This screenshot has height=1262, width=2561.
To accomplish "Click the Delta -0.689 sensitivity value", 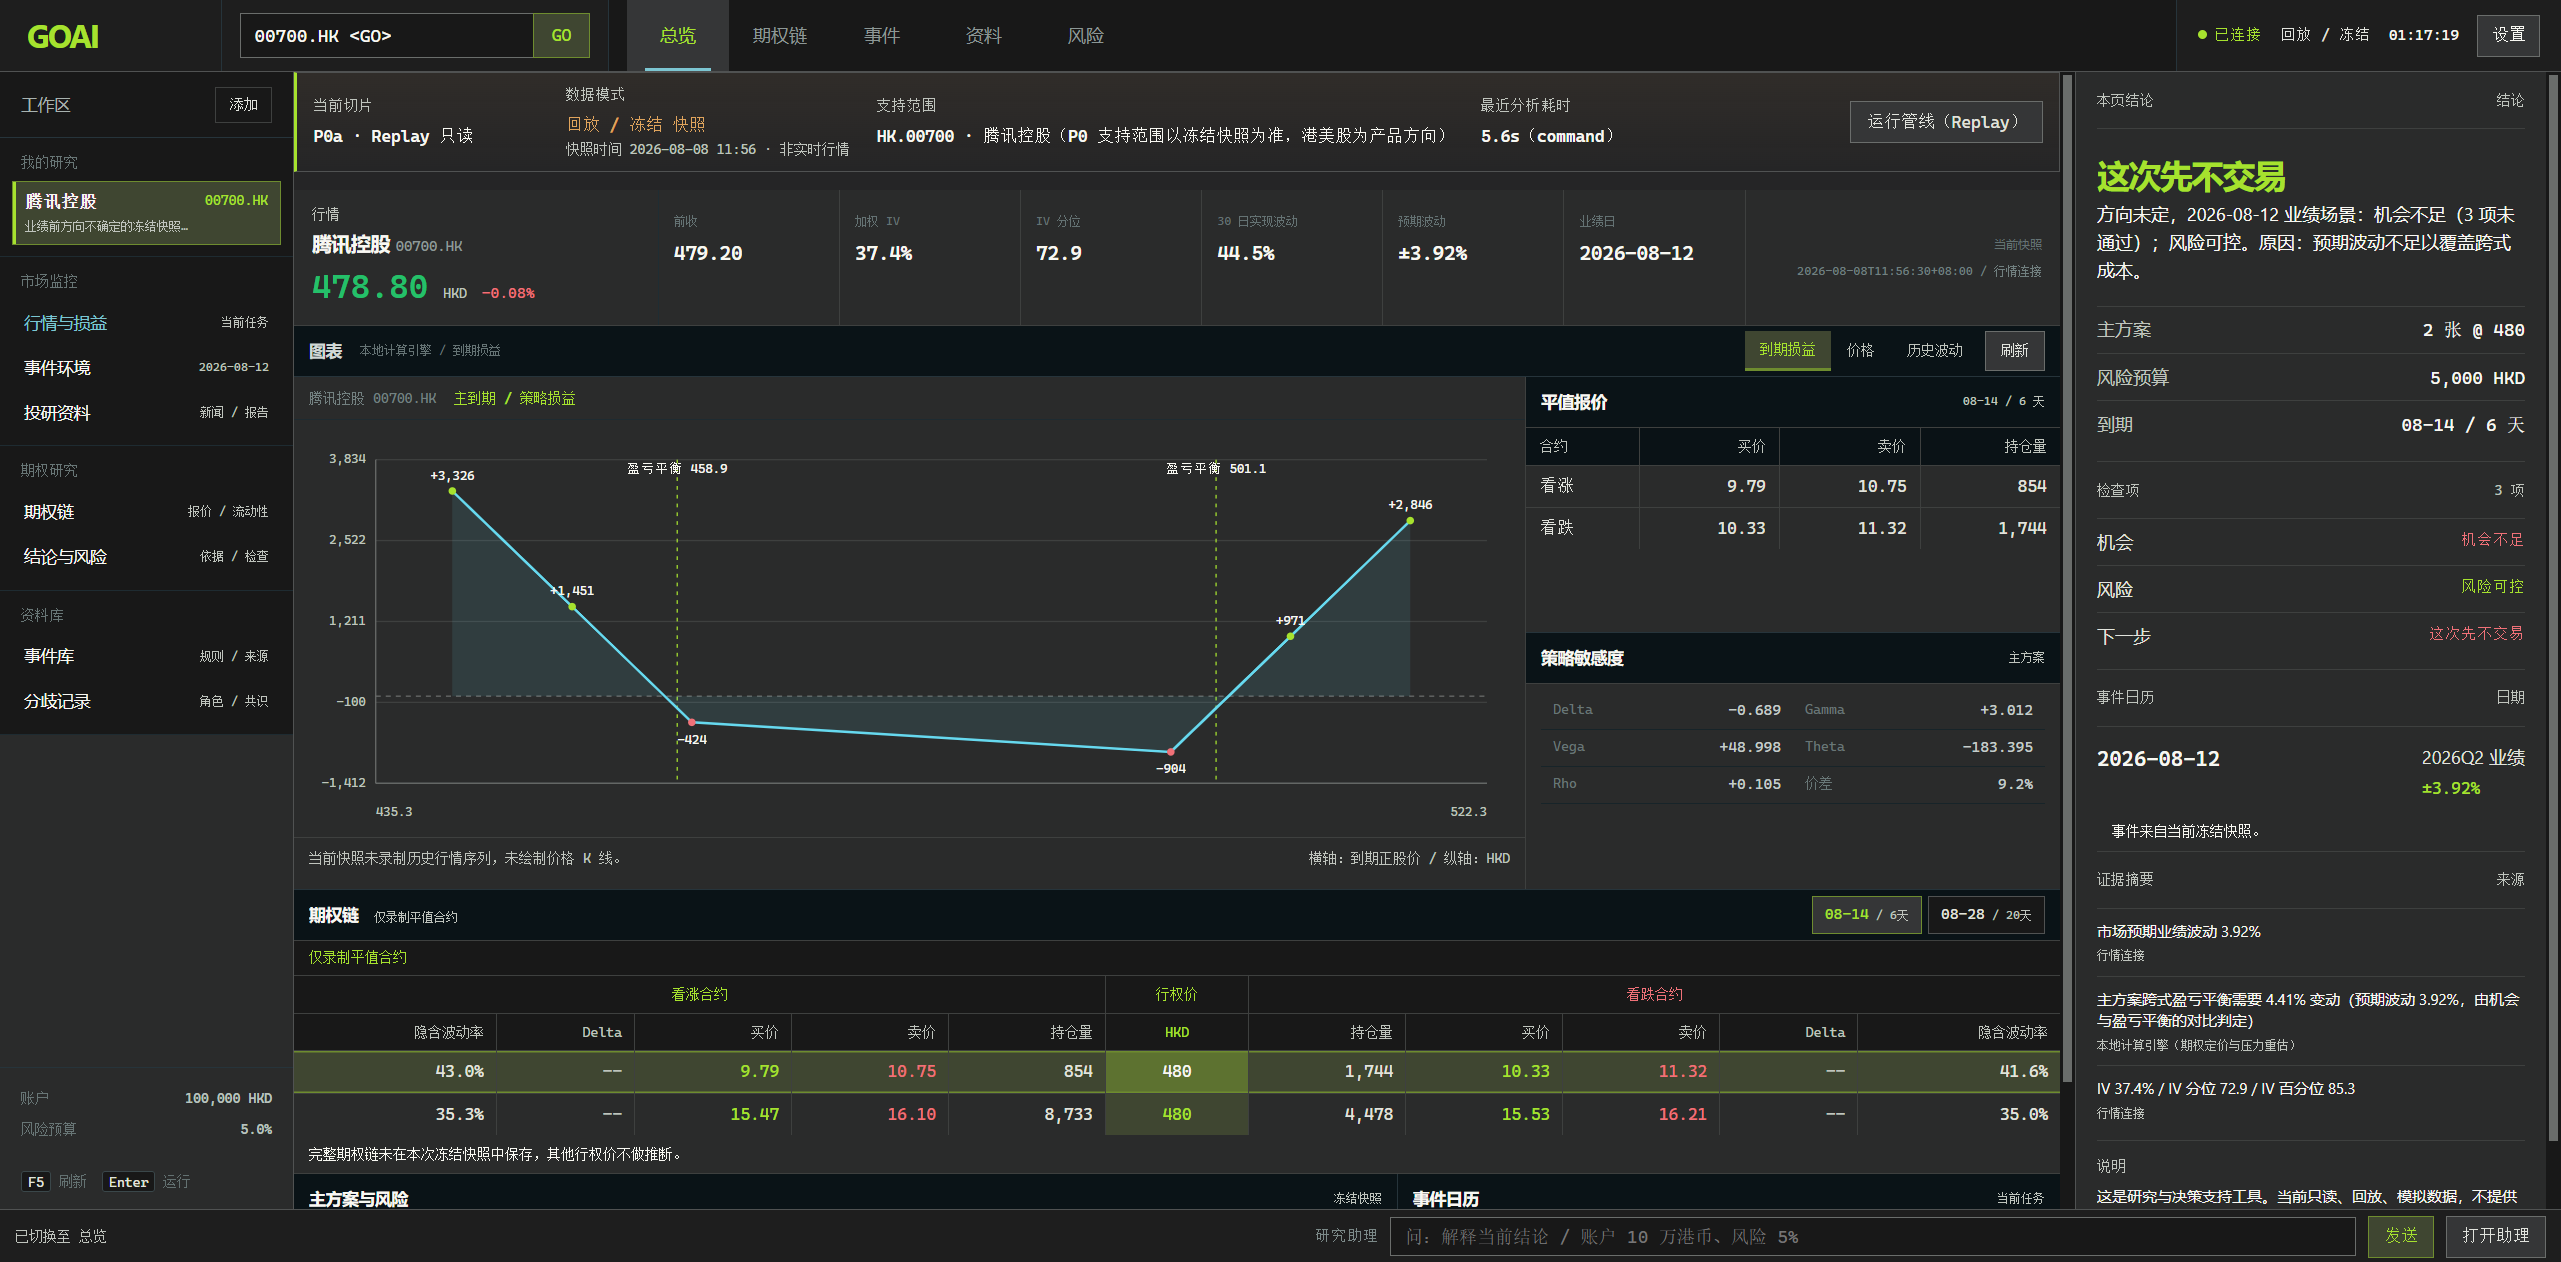I will pyautogui.click(x=1754, y=710).
